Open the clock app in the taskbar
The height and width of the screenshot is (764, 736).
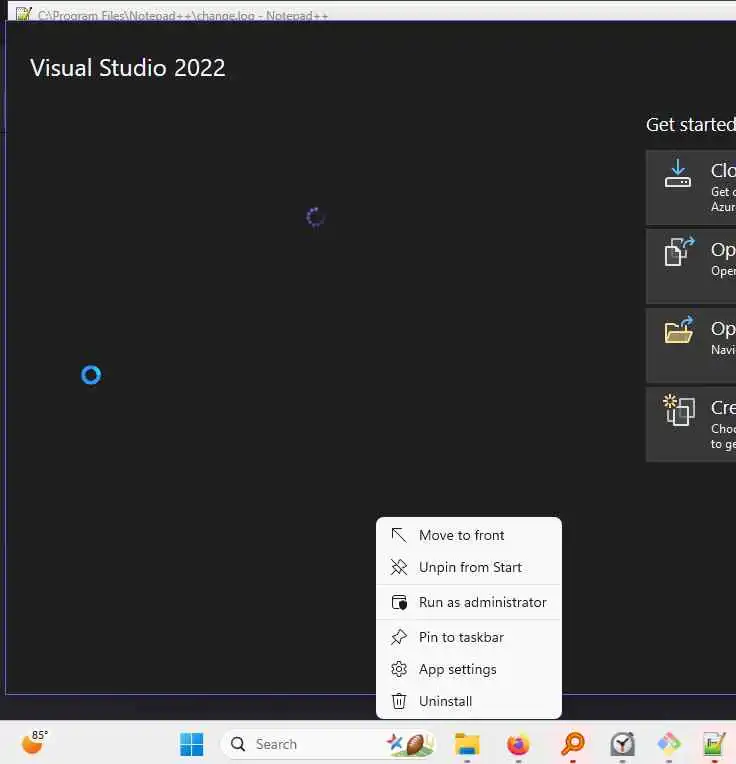click(623, 744)
